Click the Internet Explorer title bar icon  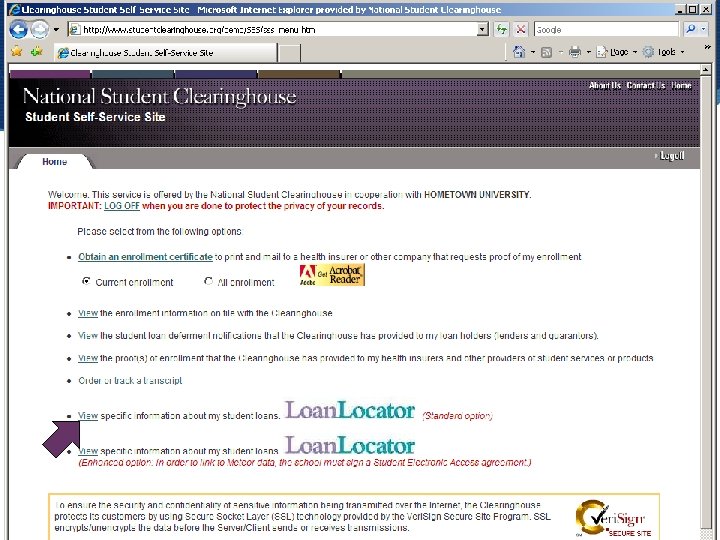(15, 9)
